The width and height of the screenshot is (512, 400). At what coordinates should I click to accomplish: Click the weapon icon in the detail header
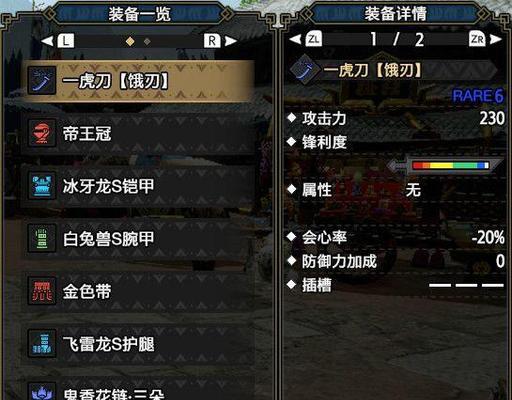(303, 70)
